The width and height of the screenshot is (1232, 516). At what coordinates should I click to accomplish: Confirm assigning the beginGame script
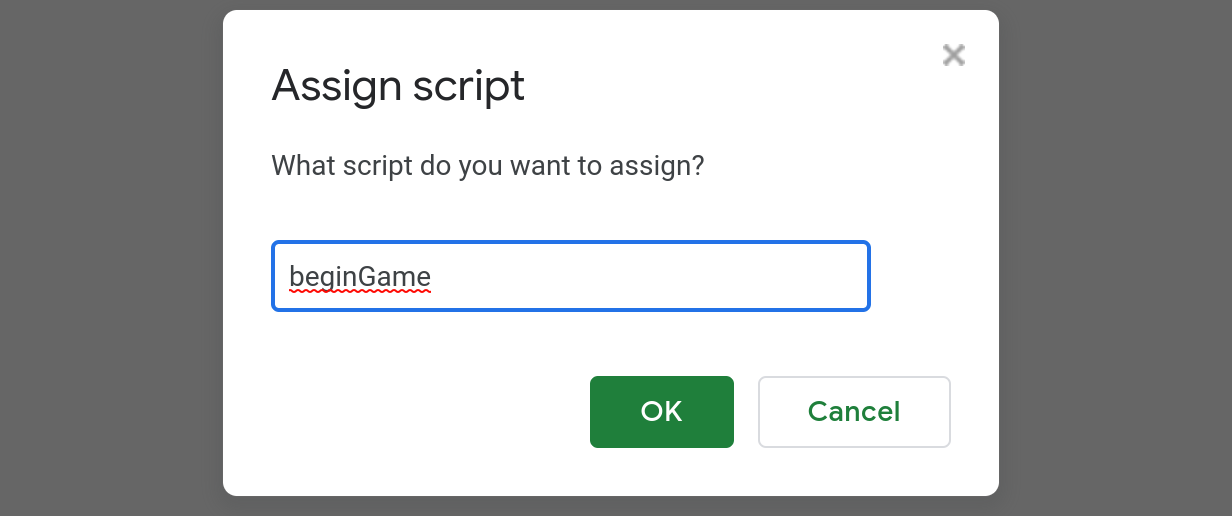[x=662, y=412]
